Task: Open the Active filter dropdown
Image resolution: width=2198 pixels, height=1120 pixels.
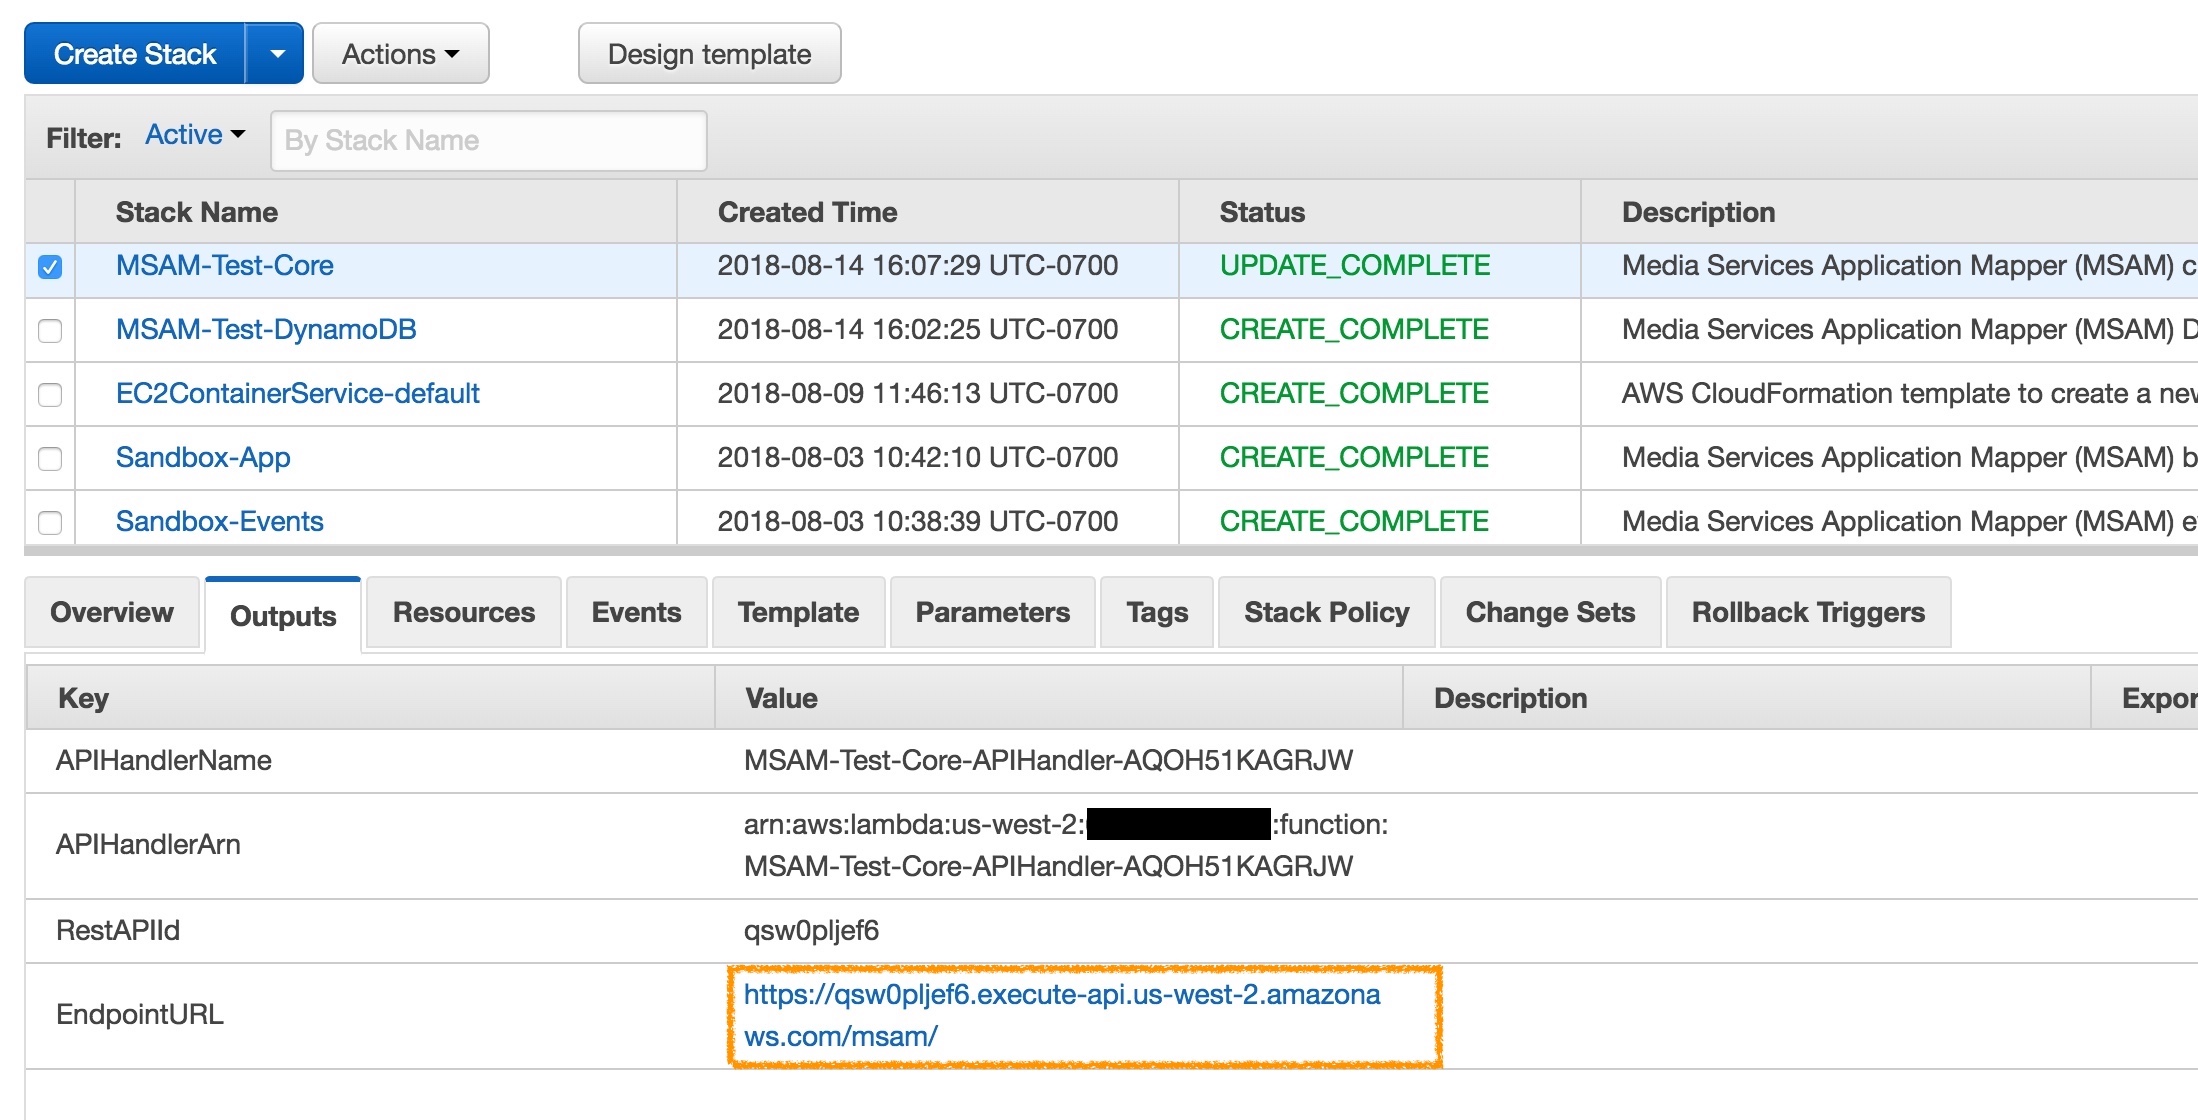Action: pos(195,135)
